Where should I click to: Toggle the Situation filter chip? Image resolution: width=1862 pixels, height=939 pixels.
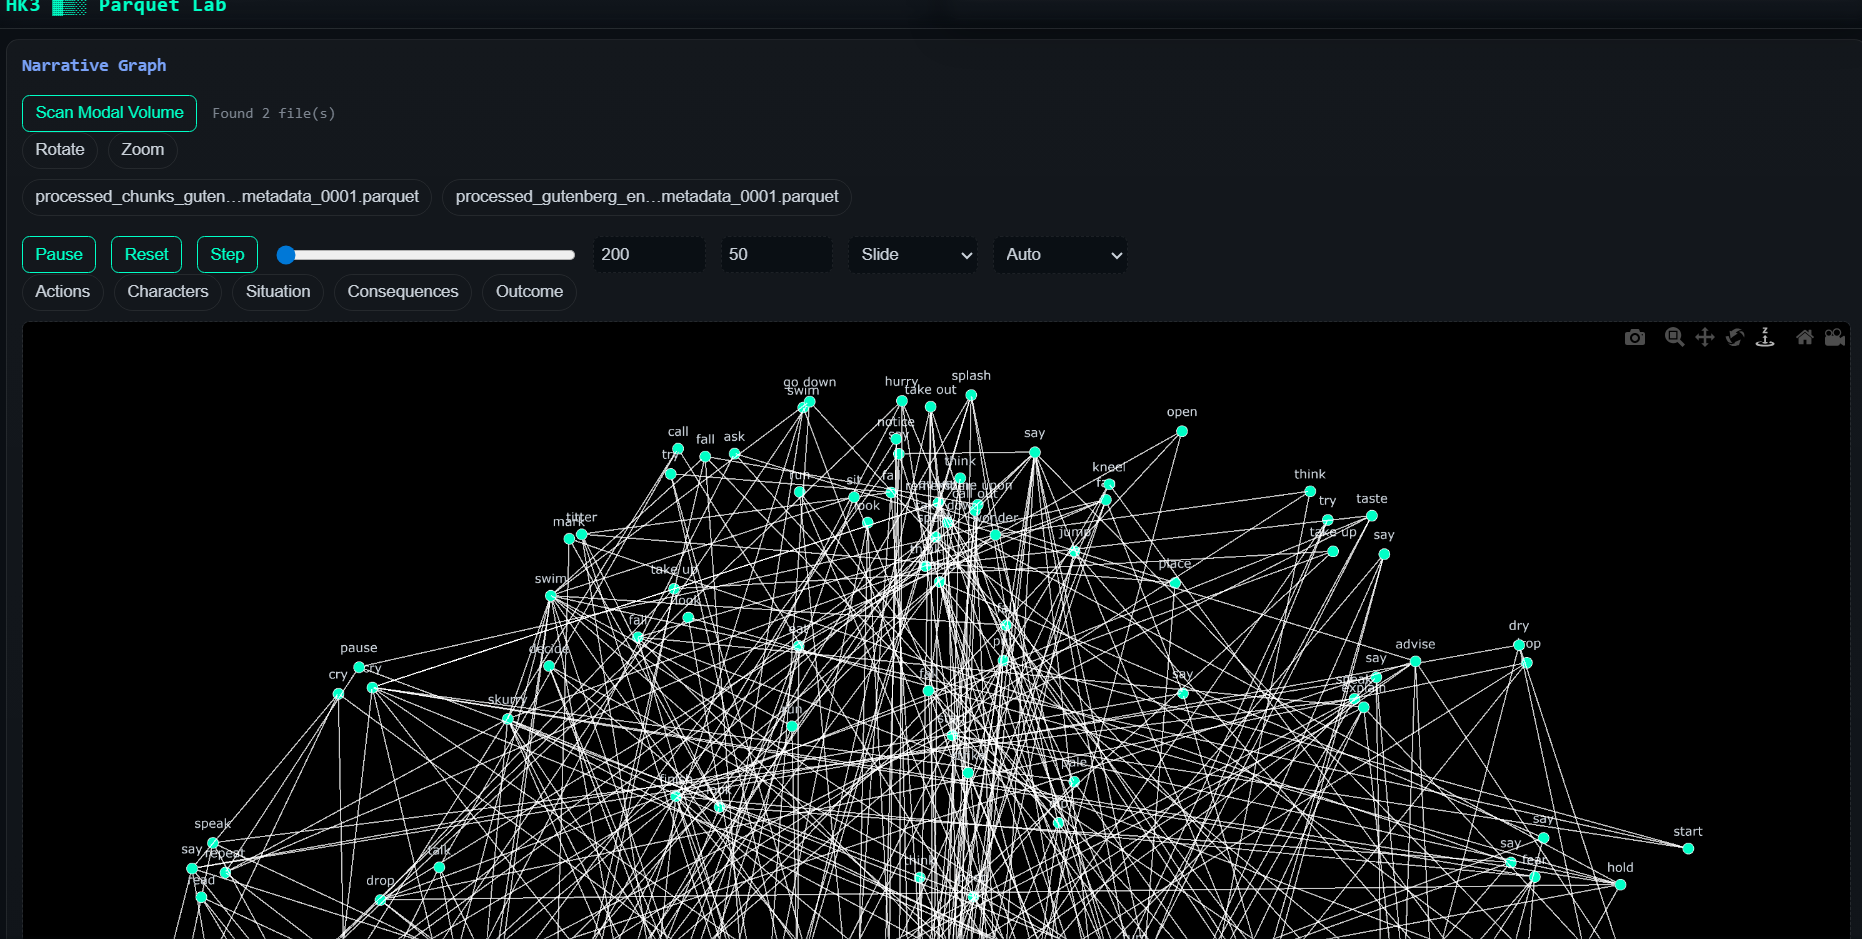pos(278,292)
